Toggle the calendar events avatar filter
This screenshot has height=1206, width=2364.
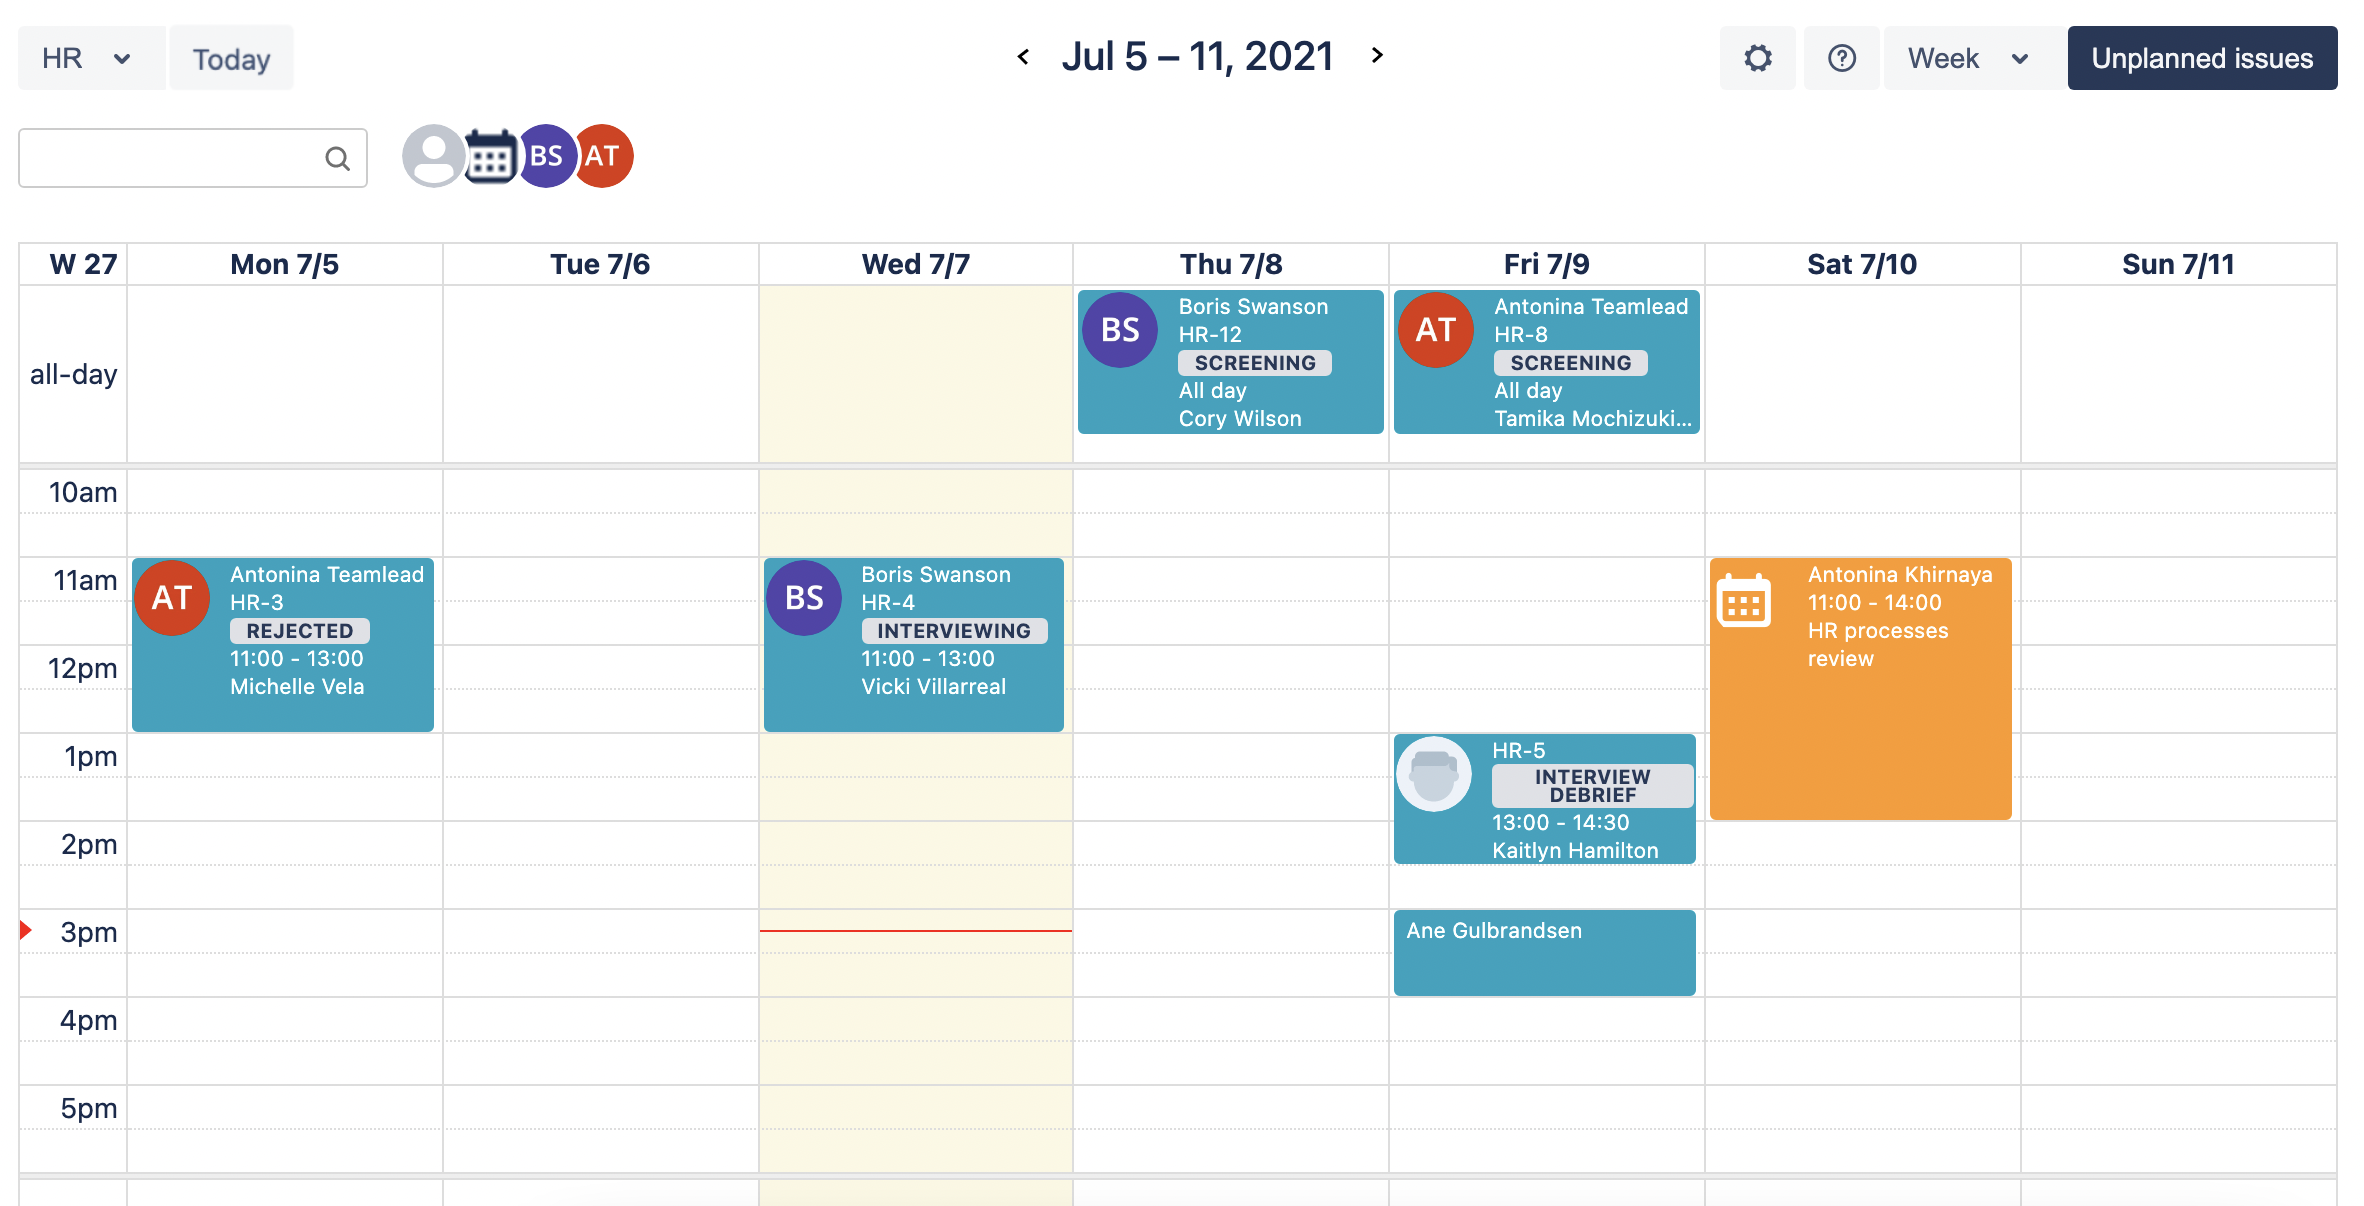click(490, 157)
